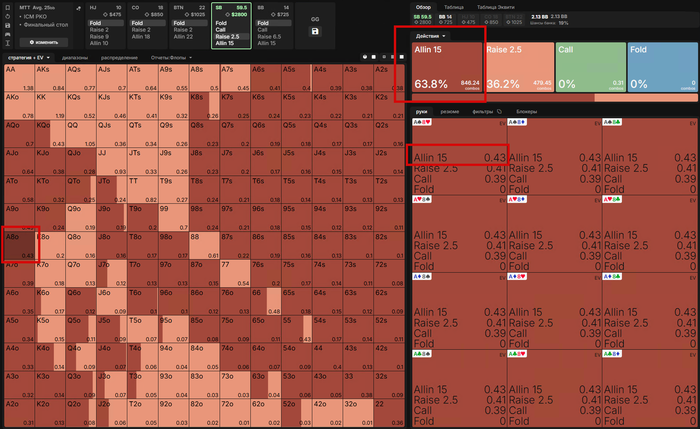The width and height of the screenshot is (700, 429).
Task: Click the text cursor icon in left sidebar
Action: (8, 43)
